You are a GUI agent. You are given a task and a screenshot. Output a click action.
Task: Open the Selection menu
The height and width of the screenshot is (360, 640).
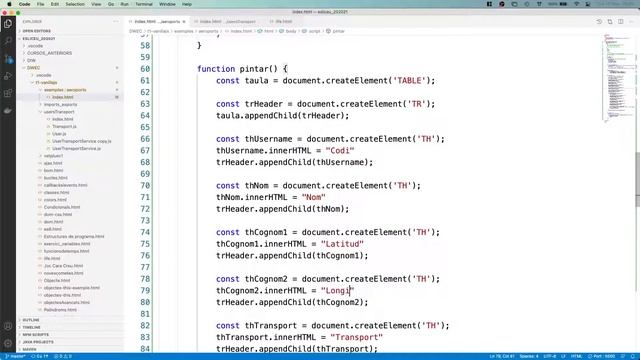pyautogui.click(x=75, y=4)
